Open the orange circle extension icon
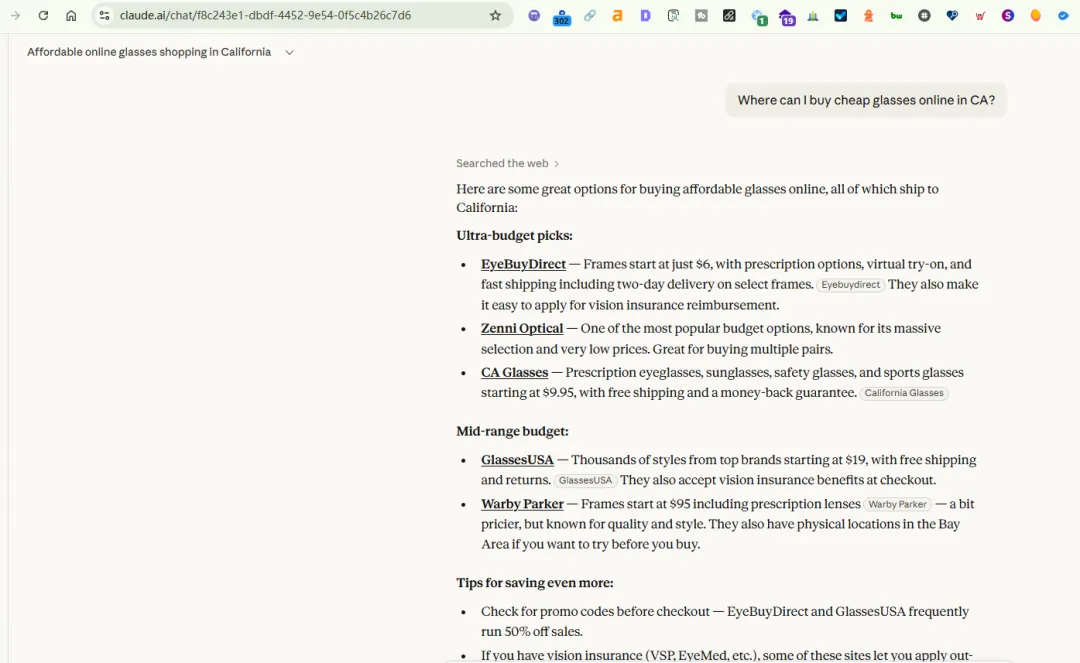 point(1036,15)
